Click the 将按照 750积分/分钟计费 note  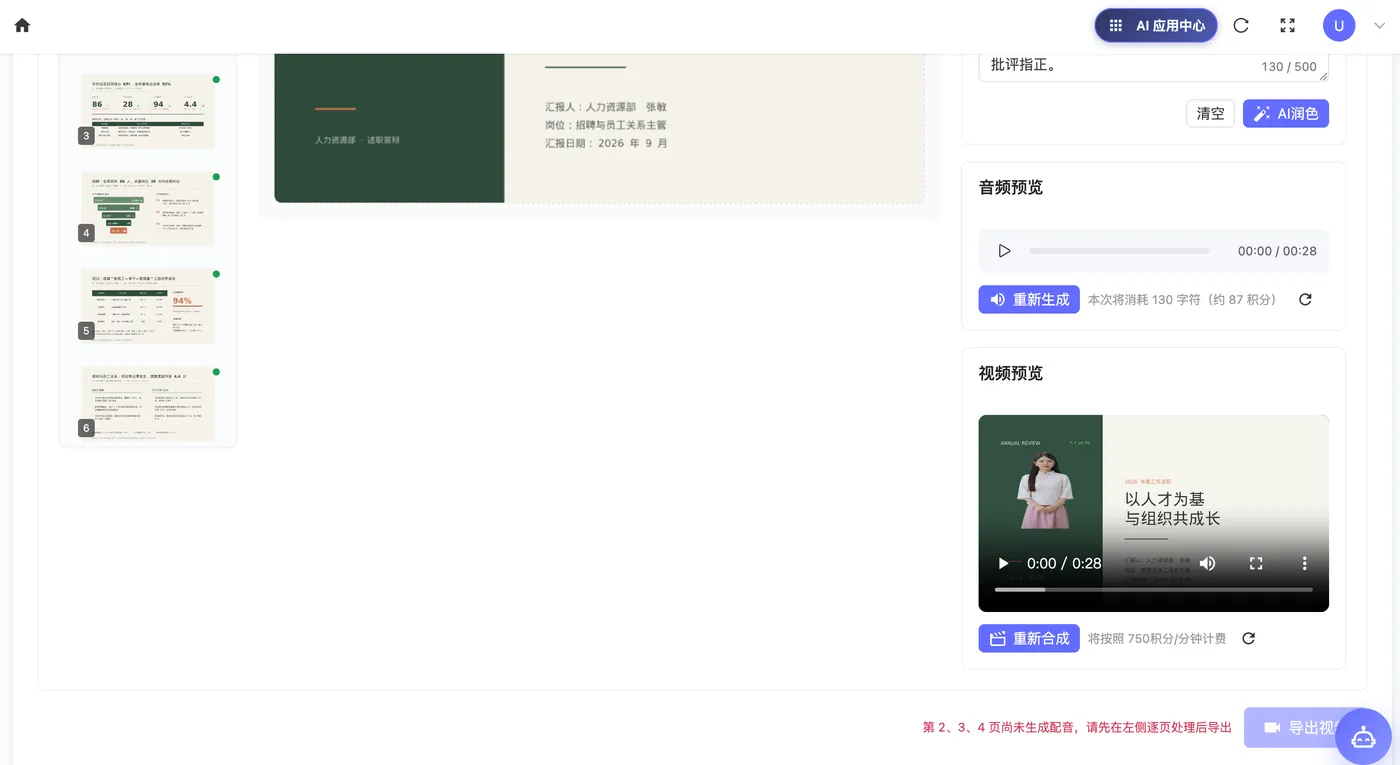coord(1157,638)
